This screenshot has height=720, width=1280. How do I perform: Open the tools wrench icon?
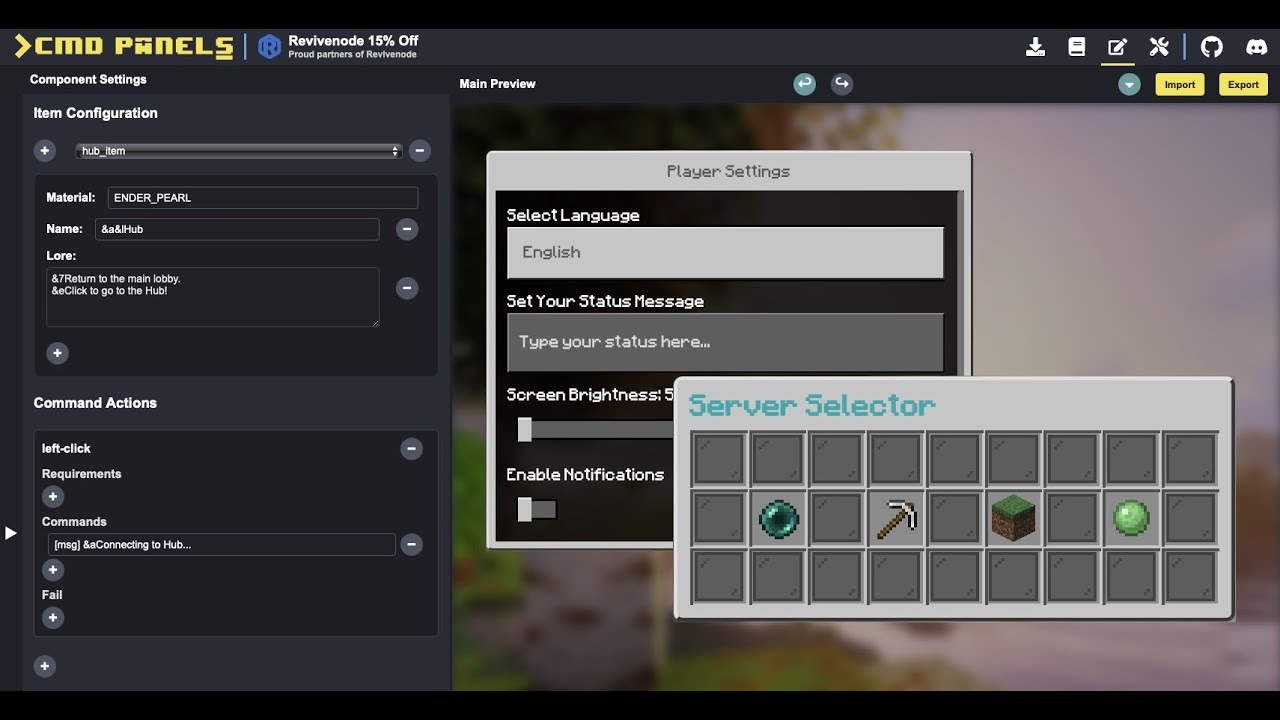1159,47
